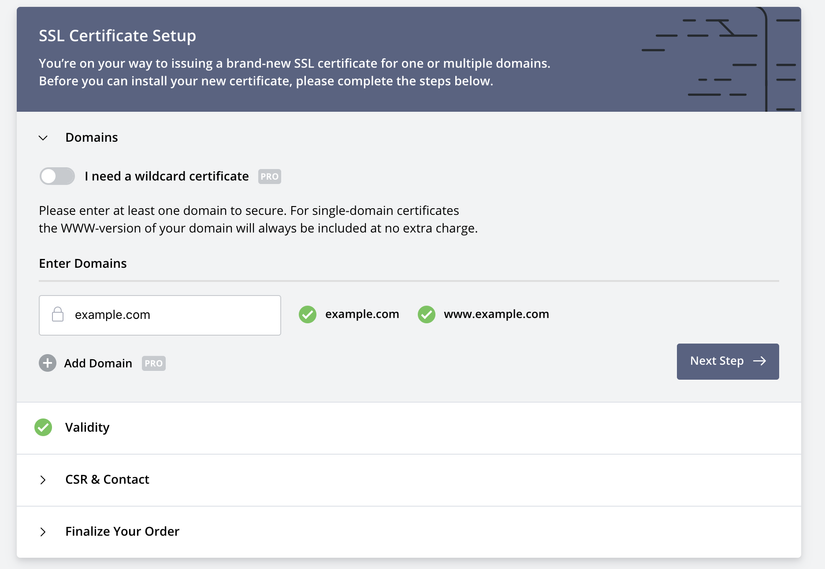Click the PRO badge beside Add Domain
This screenshot has height=569, width=825.
tap(153, 363)
